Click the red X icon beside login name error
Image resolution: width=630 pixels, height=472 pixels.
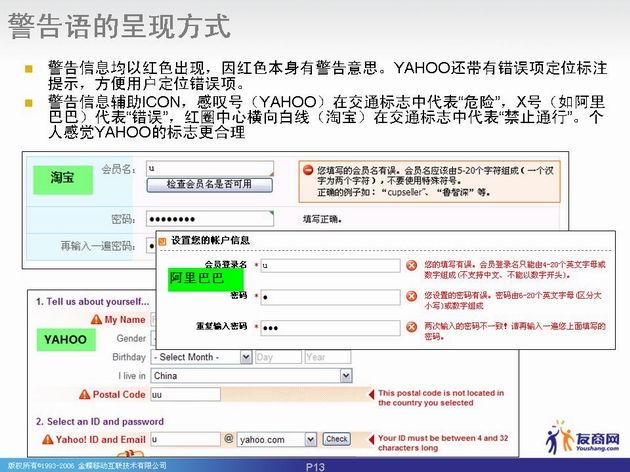point(411,265)
